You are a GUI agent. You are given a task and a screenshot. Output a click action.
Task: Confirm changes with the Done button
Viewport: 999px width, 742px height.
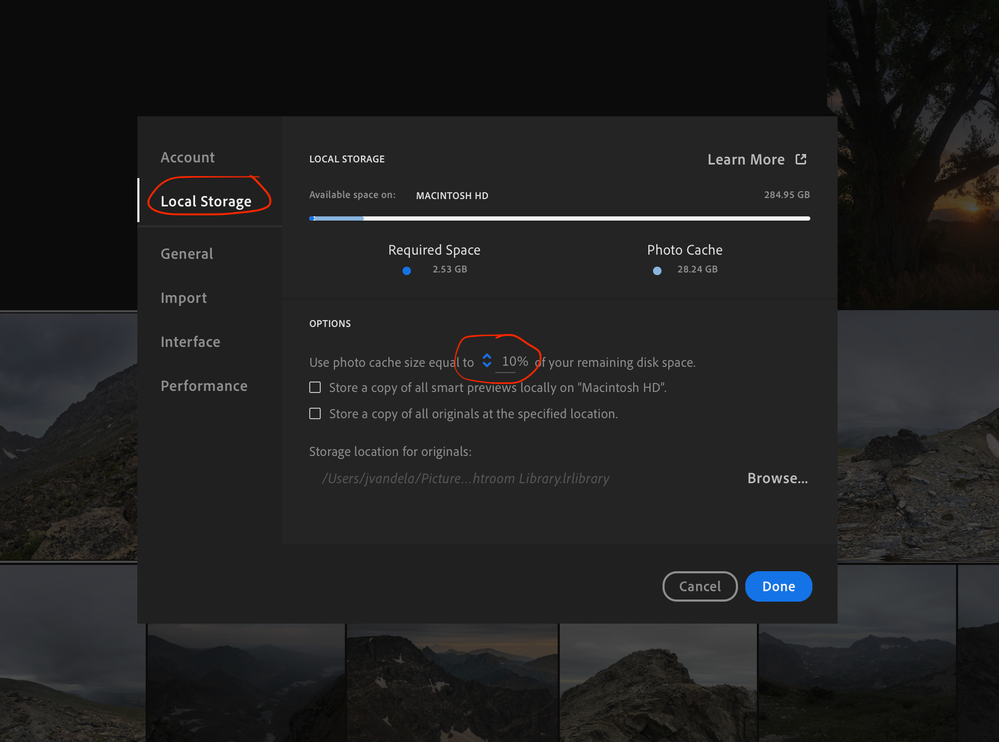pos(779,586)
